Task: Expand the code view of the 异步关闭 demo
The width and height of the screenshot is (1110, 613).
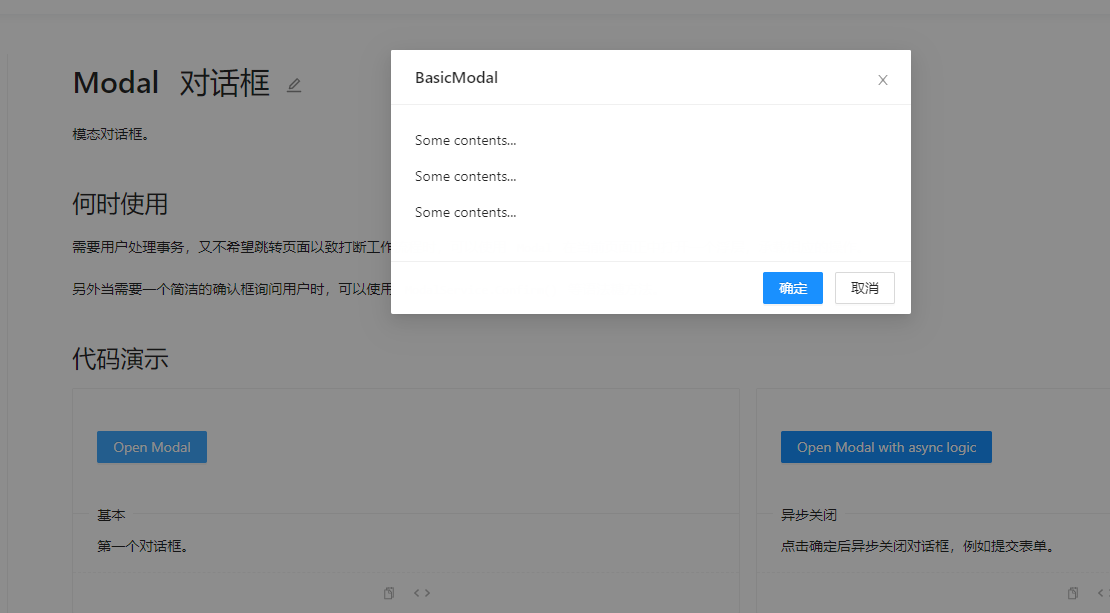Action: [1104, 592]
